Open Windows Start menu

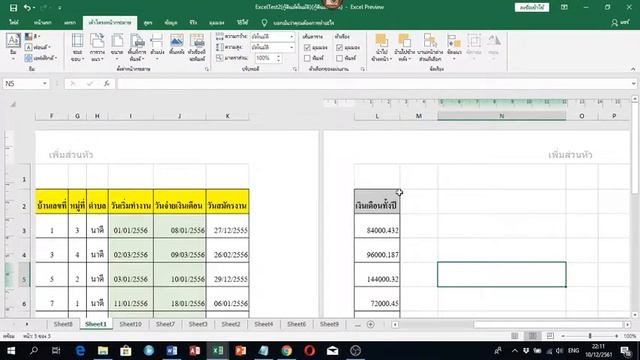tap(11, 351)
